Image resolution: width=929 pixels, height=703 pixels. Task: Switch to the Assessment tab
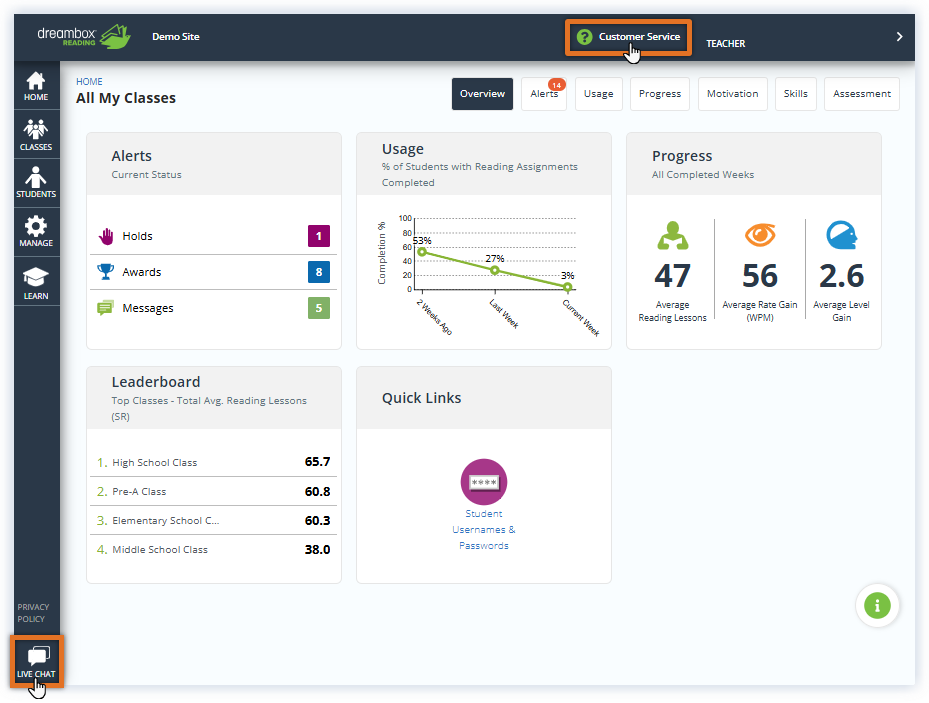tap(861, 94)
